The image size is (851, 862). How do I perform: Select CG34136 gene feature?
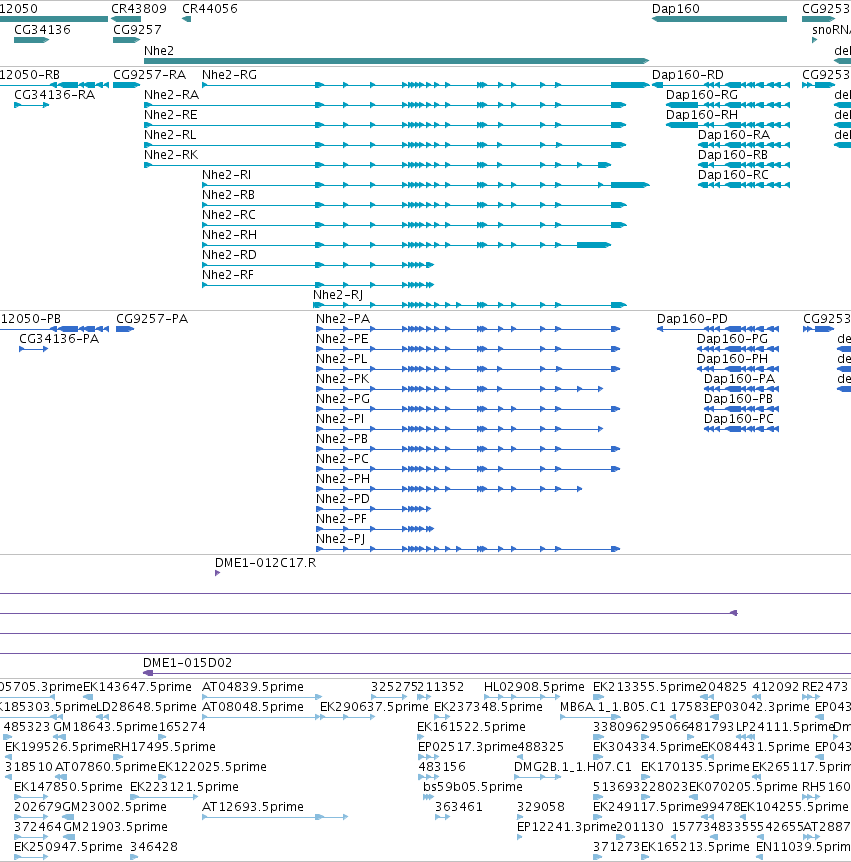(x=31, y=40)
